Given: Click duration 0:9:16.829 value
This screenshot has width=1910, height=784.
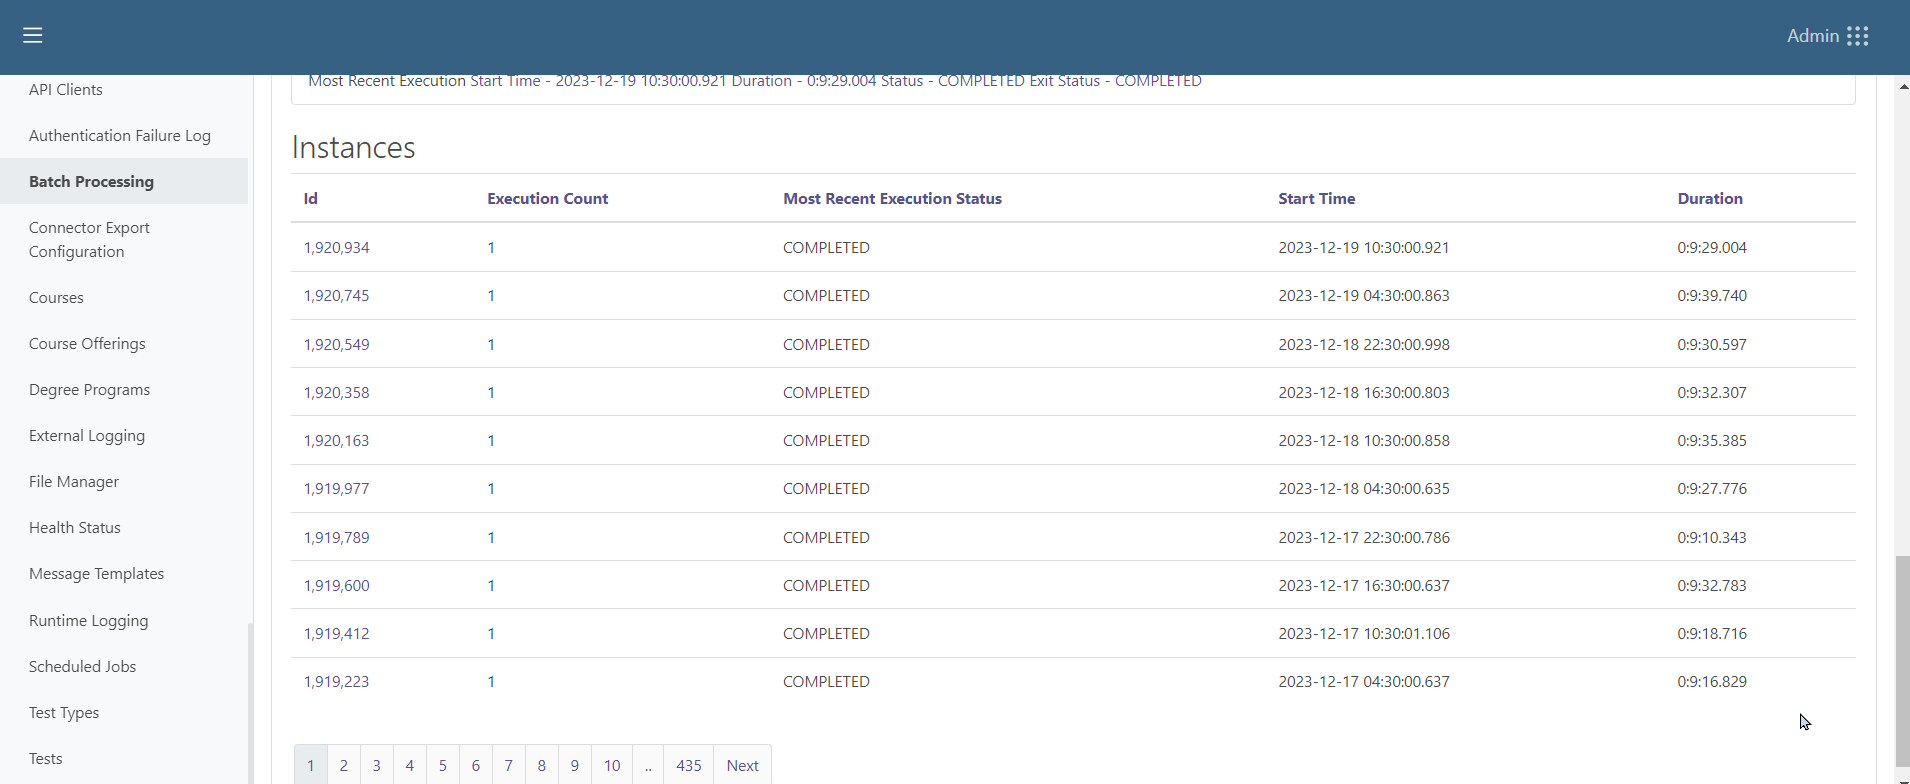Looking at the screenshot, I should point(1712,682).
